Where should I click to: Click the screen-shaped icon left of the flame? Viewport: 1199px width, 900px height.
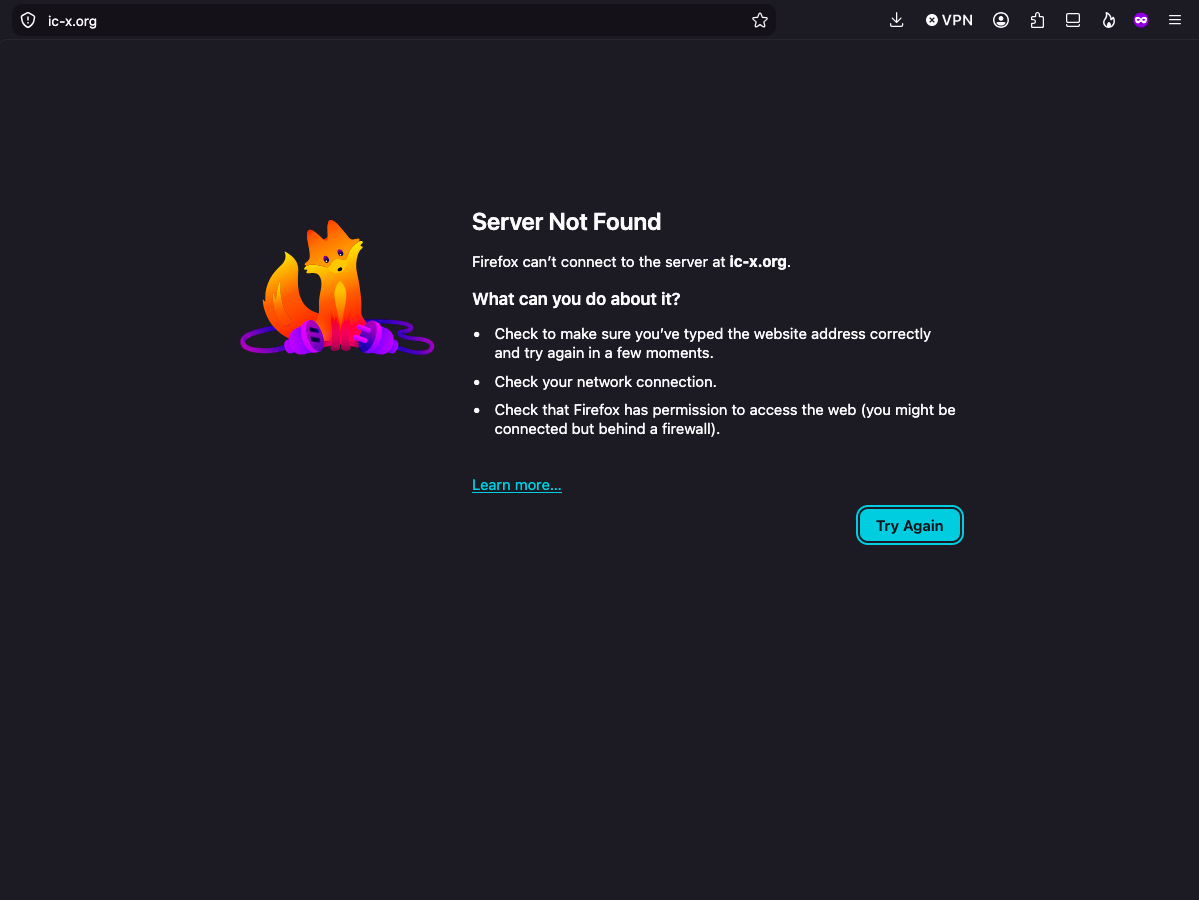click(1073, 21)
